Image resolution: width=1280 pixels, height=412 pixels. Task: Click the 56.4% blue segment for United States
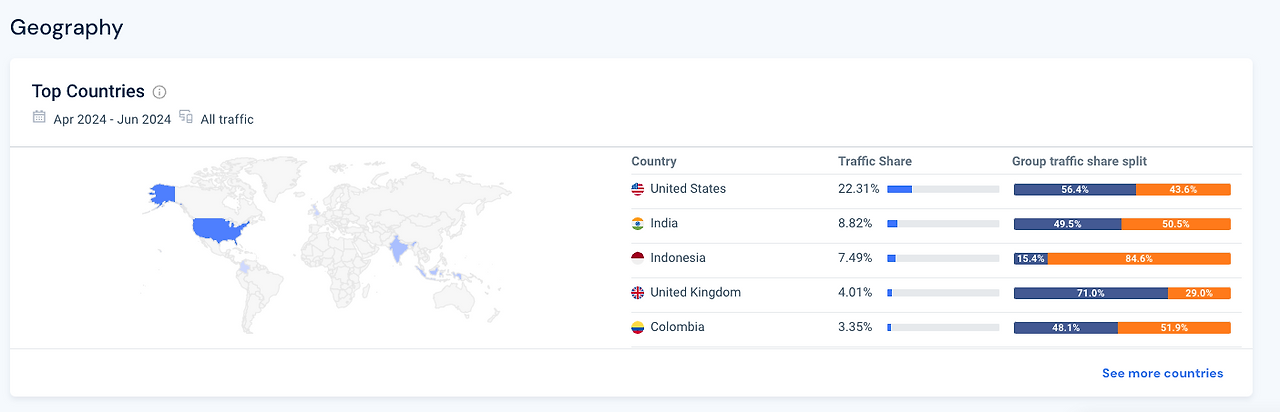1074,189
